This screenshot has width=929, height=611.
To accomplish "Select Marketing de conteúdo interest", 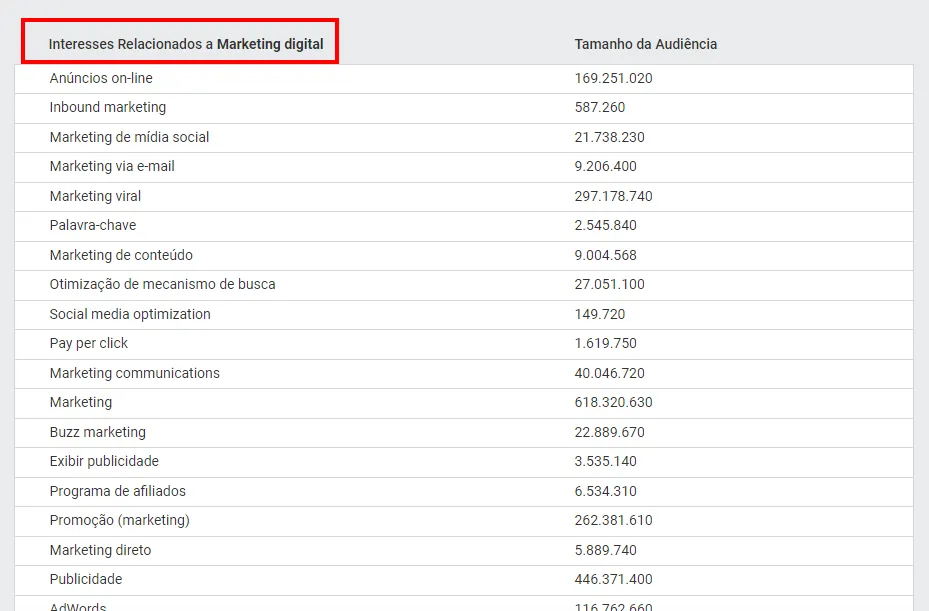I will point(120,255).
